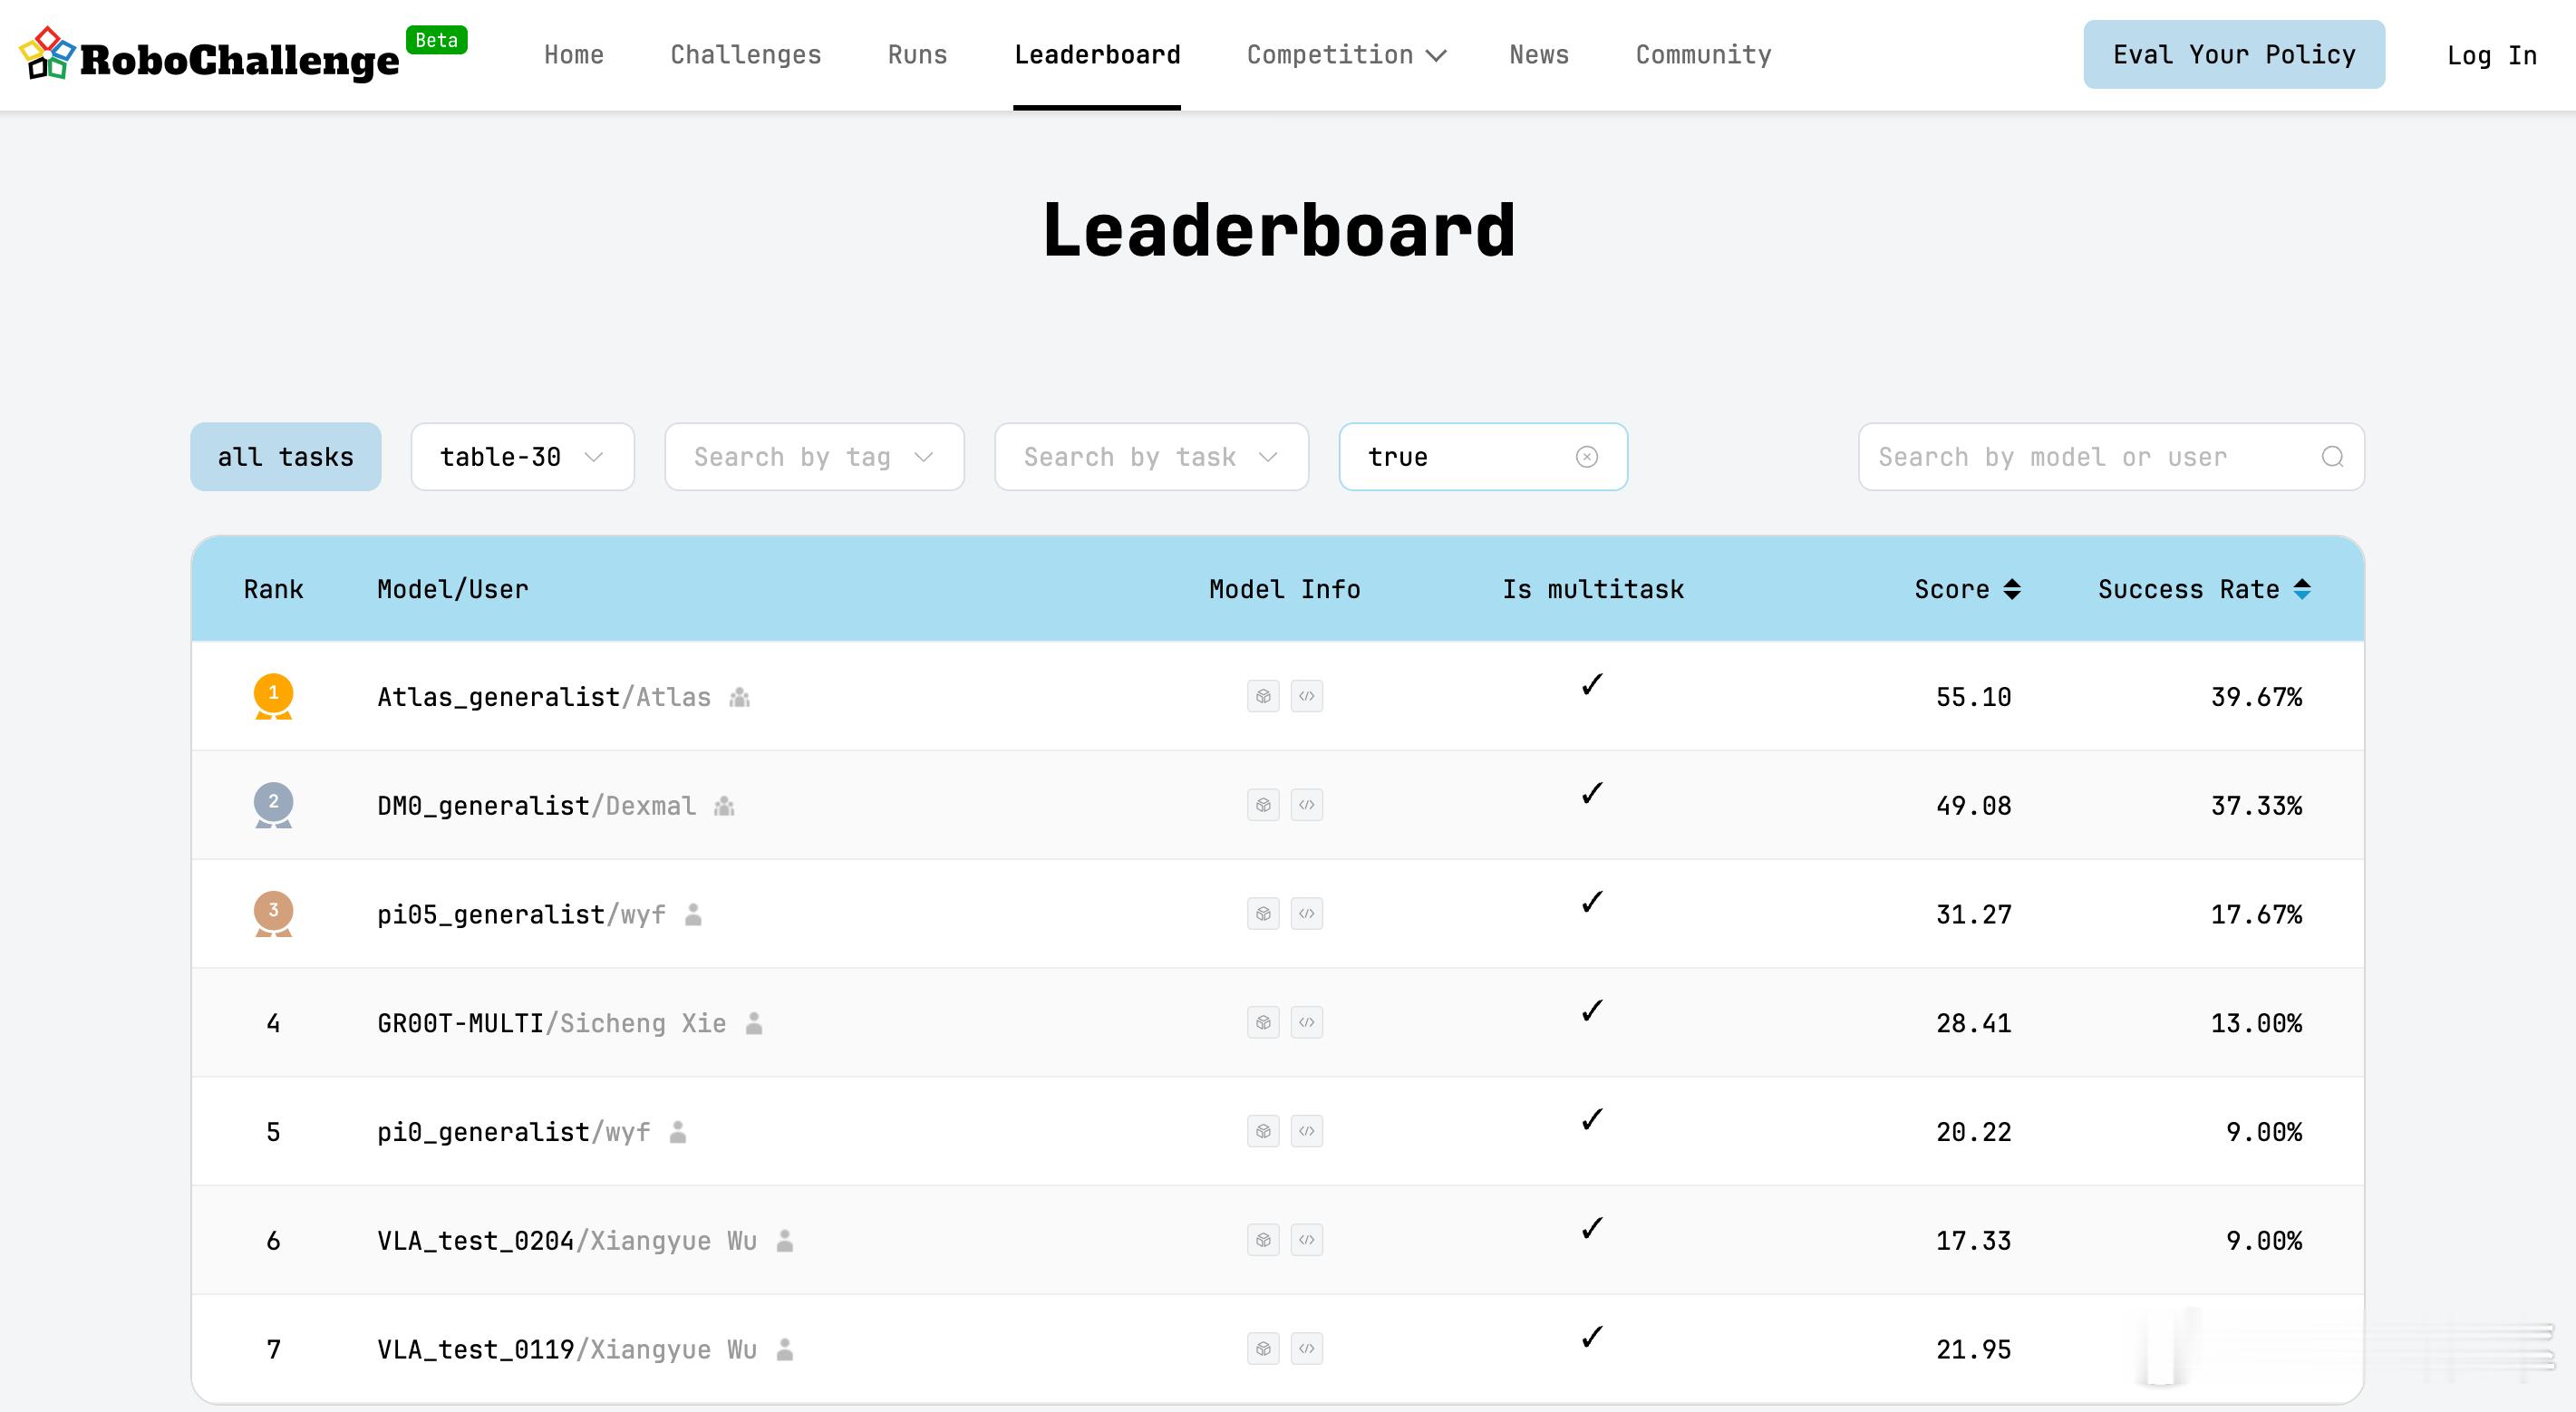
Task: Click the code icon for VLA_test_0204
Action: point(1306,1240)
